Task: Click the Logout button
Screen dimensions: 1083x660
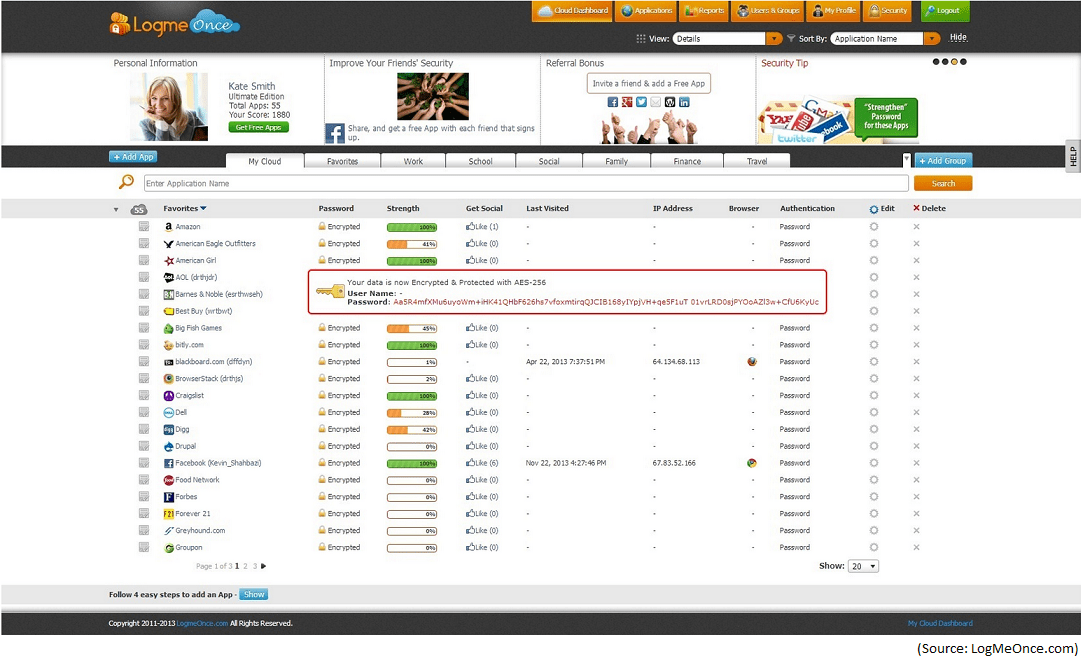Action: (946, 11)
